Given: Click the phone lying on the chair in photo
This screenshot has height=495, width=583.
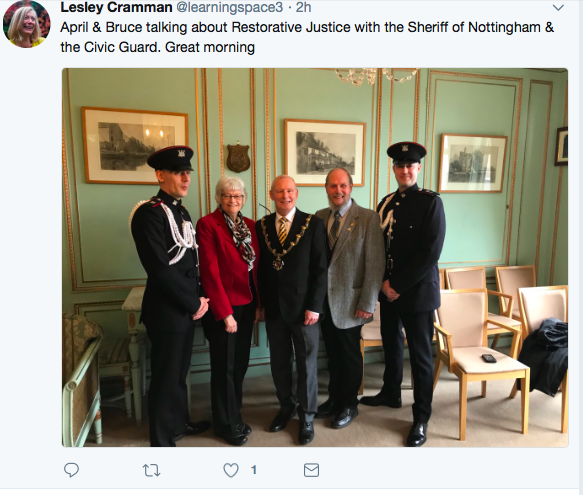Looking at the screenshot, I should pyautogui.click(x=489, y=359).
